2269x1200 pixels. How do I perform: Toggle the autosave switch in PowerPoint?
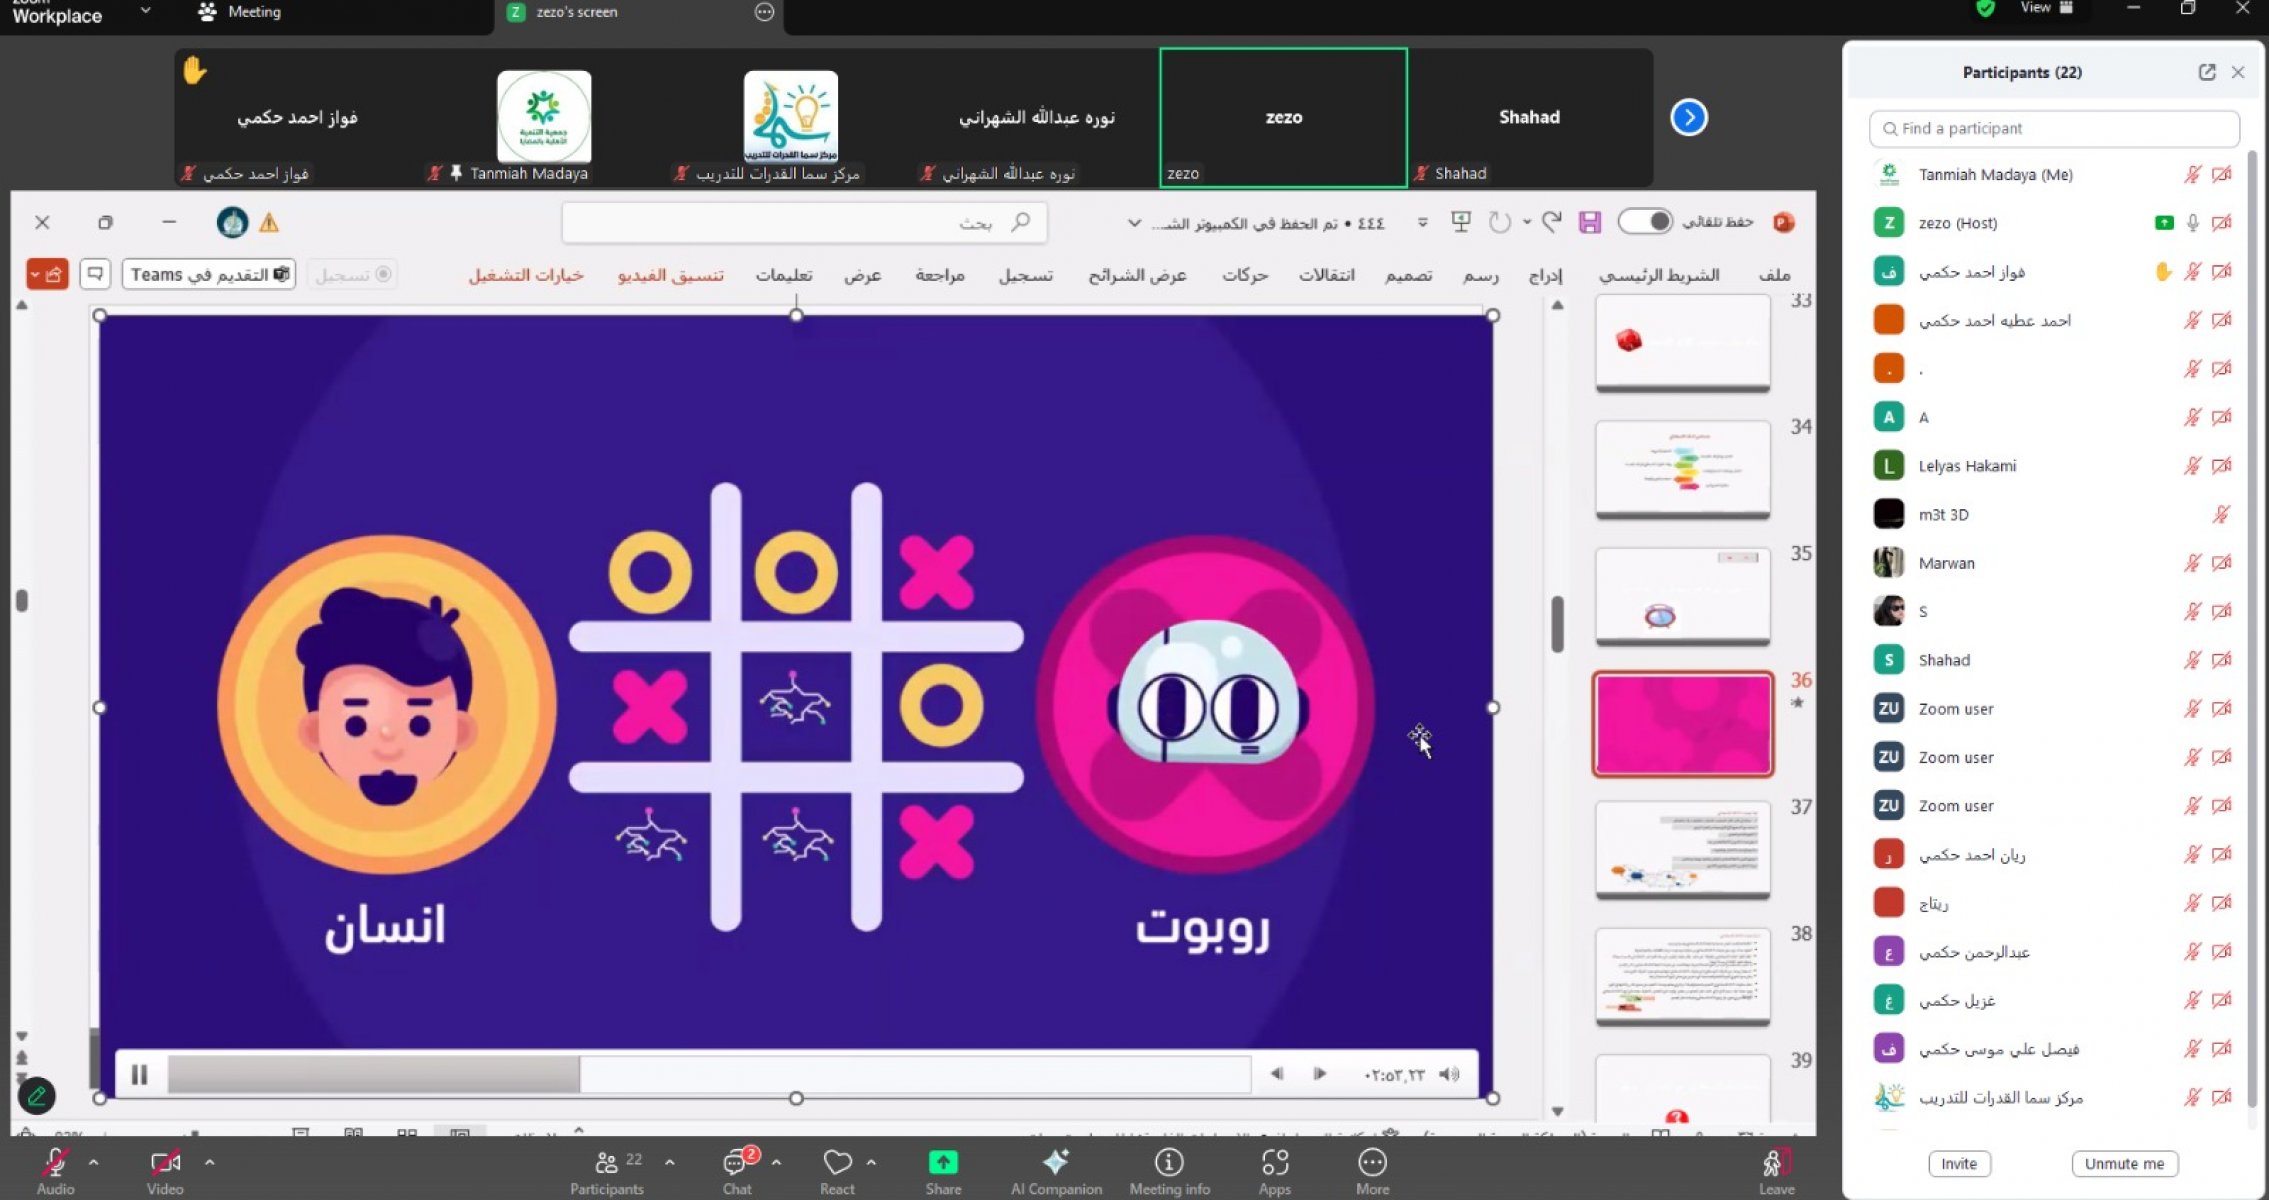point(1644,222)
